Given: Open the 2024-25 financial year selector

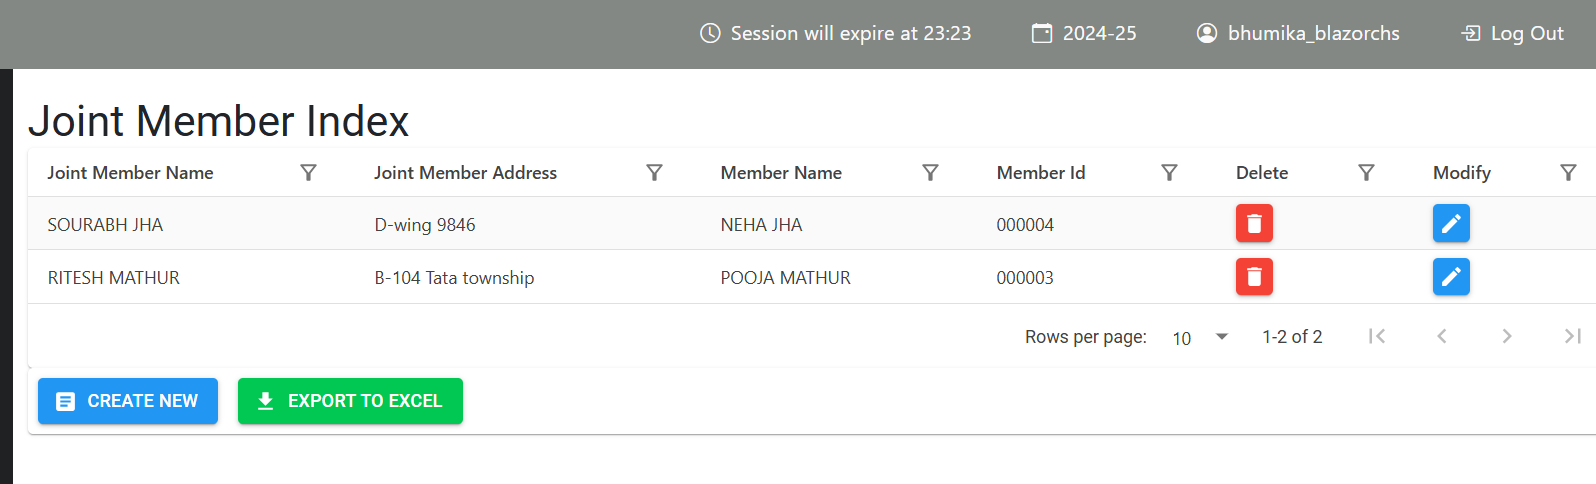Looking at the screenshot, I should coord(1084,33).
